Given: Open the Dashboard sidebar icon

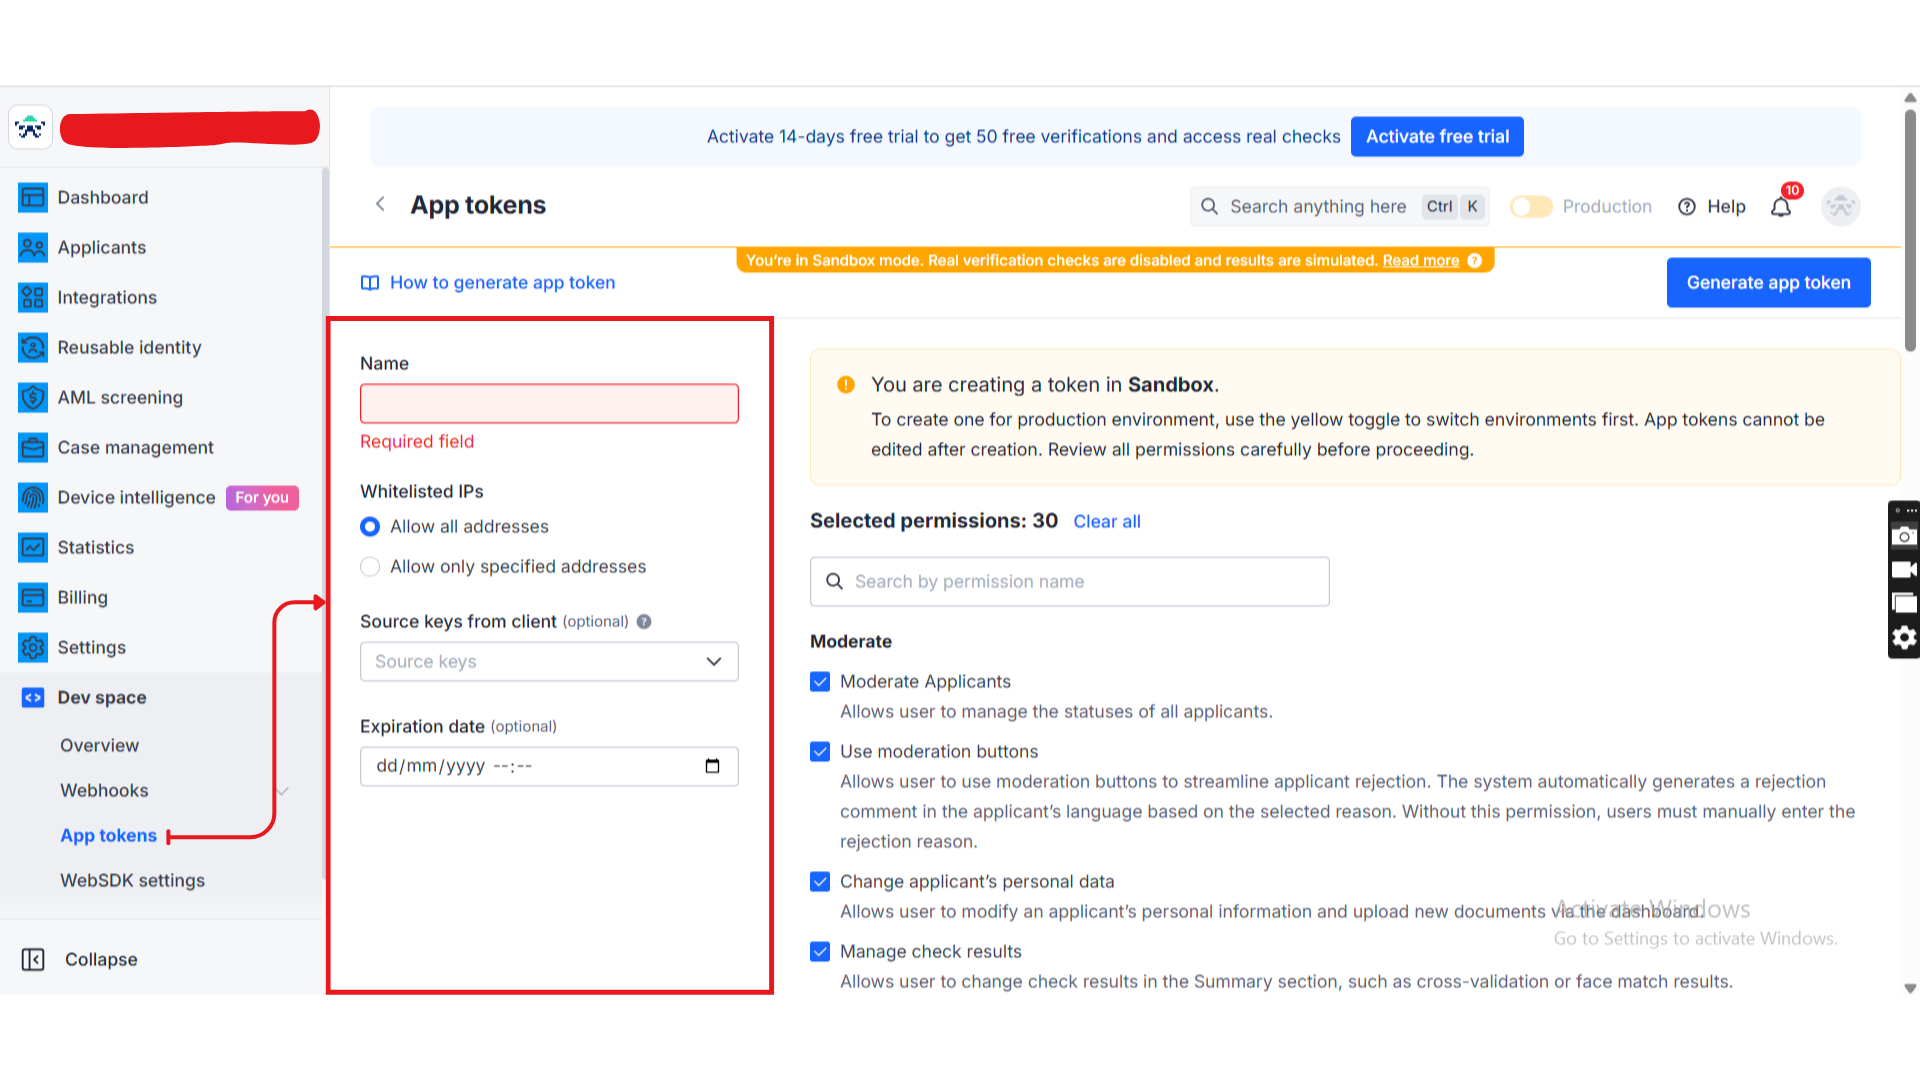Looking at the screenshot, I should pyautogui.click(x=33, y=198).
